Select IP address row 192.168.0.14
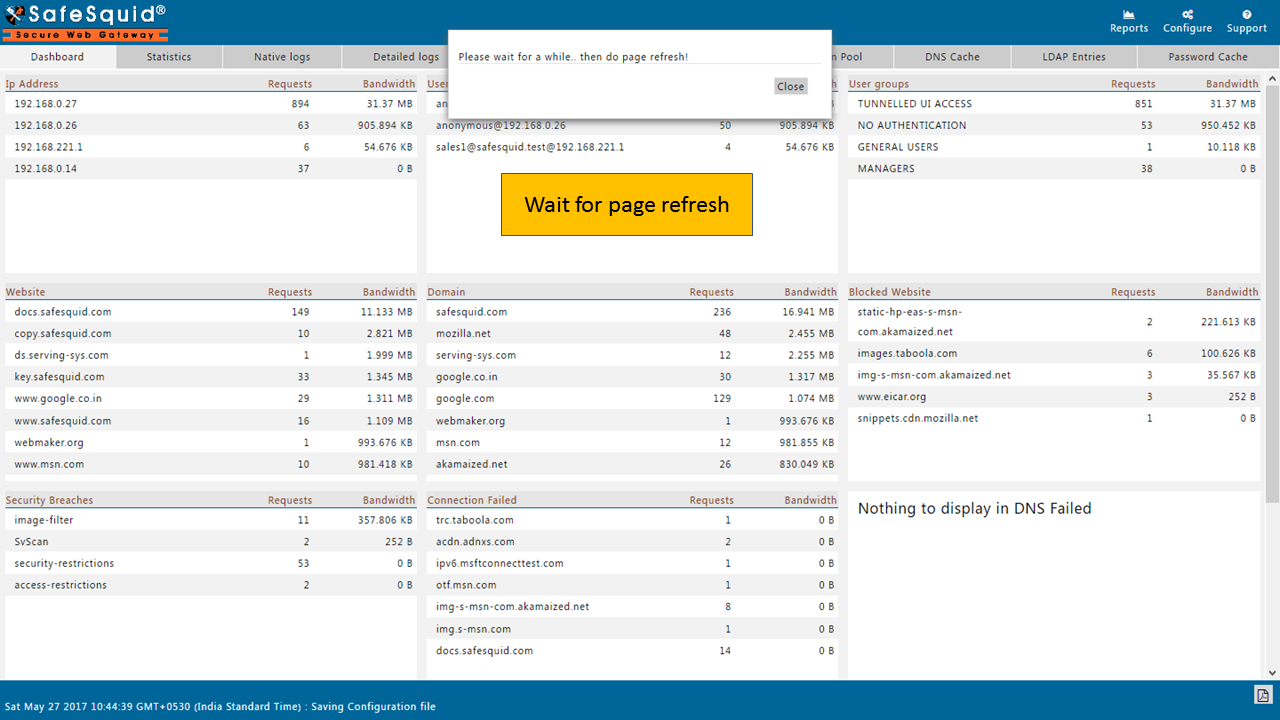 (211, 169)
